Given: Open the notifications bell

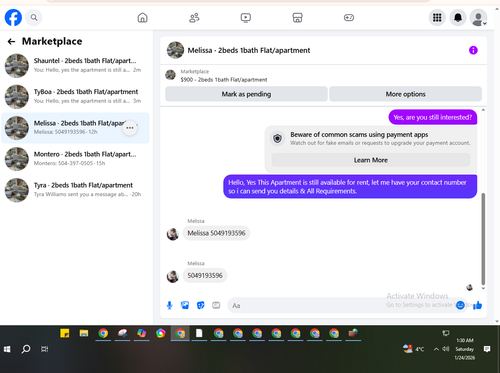Looking at the screenshot, I should [x=458, y=17].
